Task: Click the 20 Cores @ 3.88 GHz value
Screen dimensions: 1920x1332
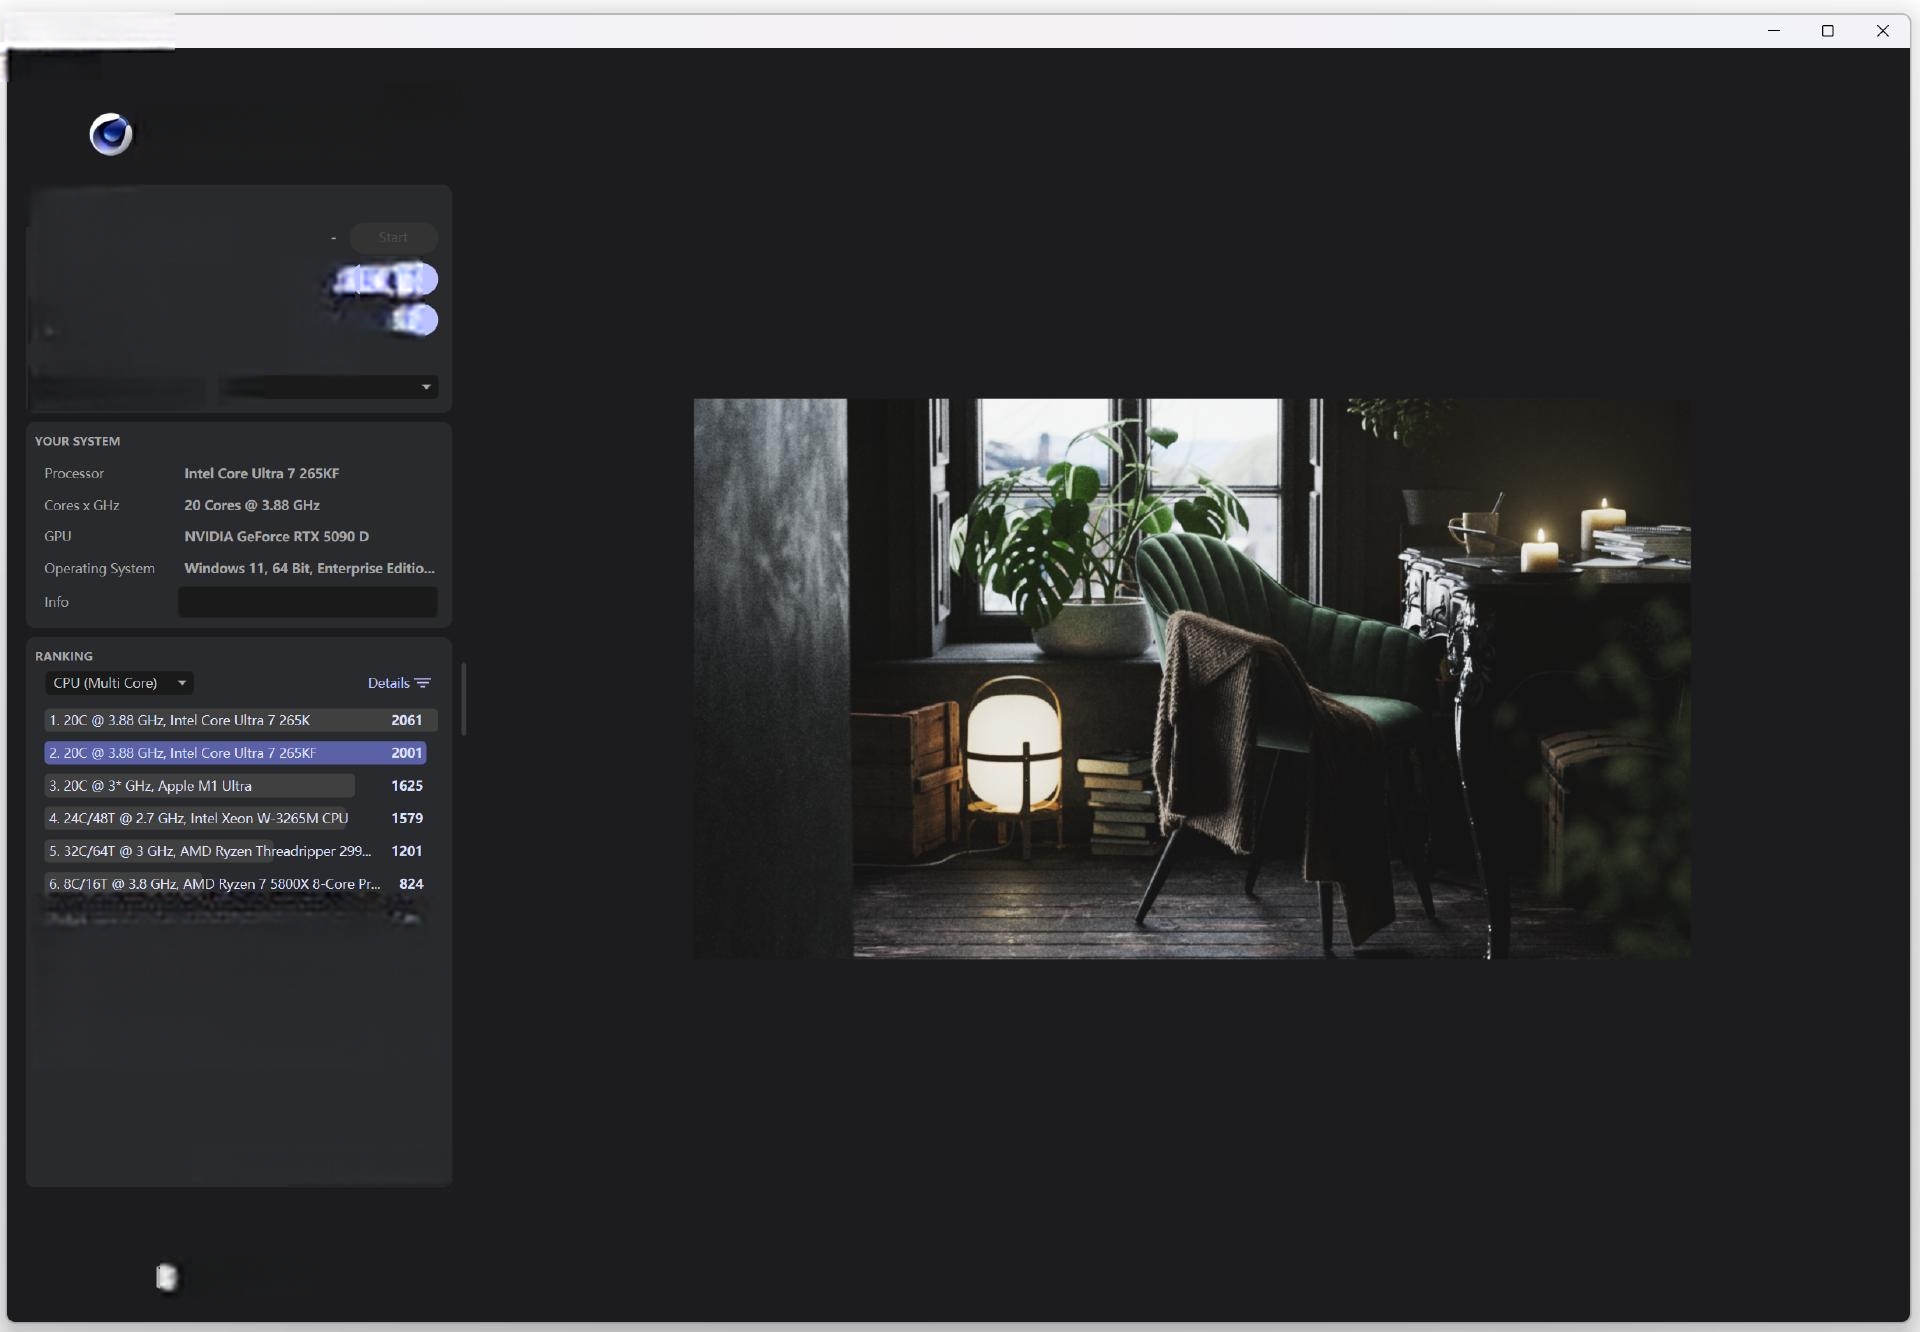Action: pyautogui.click(x=252, y=505)
